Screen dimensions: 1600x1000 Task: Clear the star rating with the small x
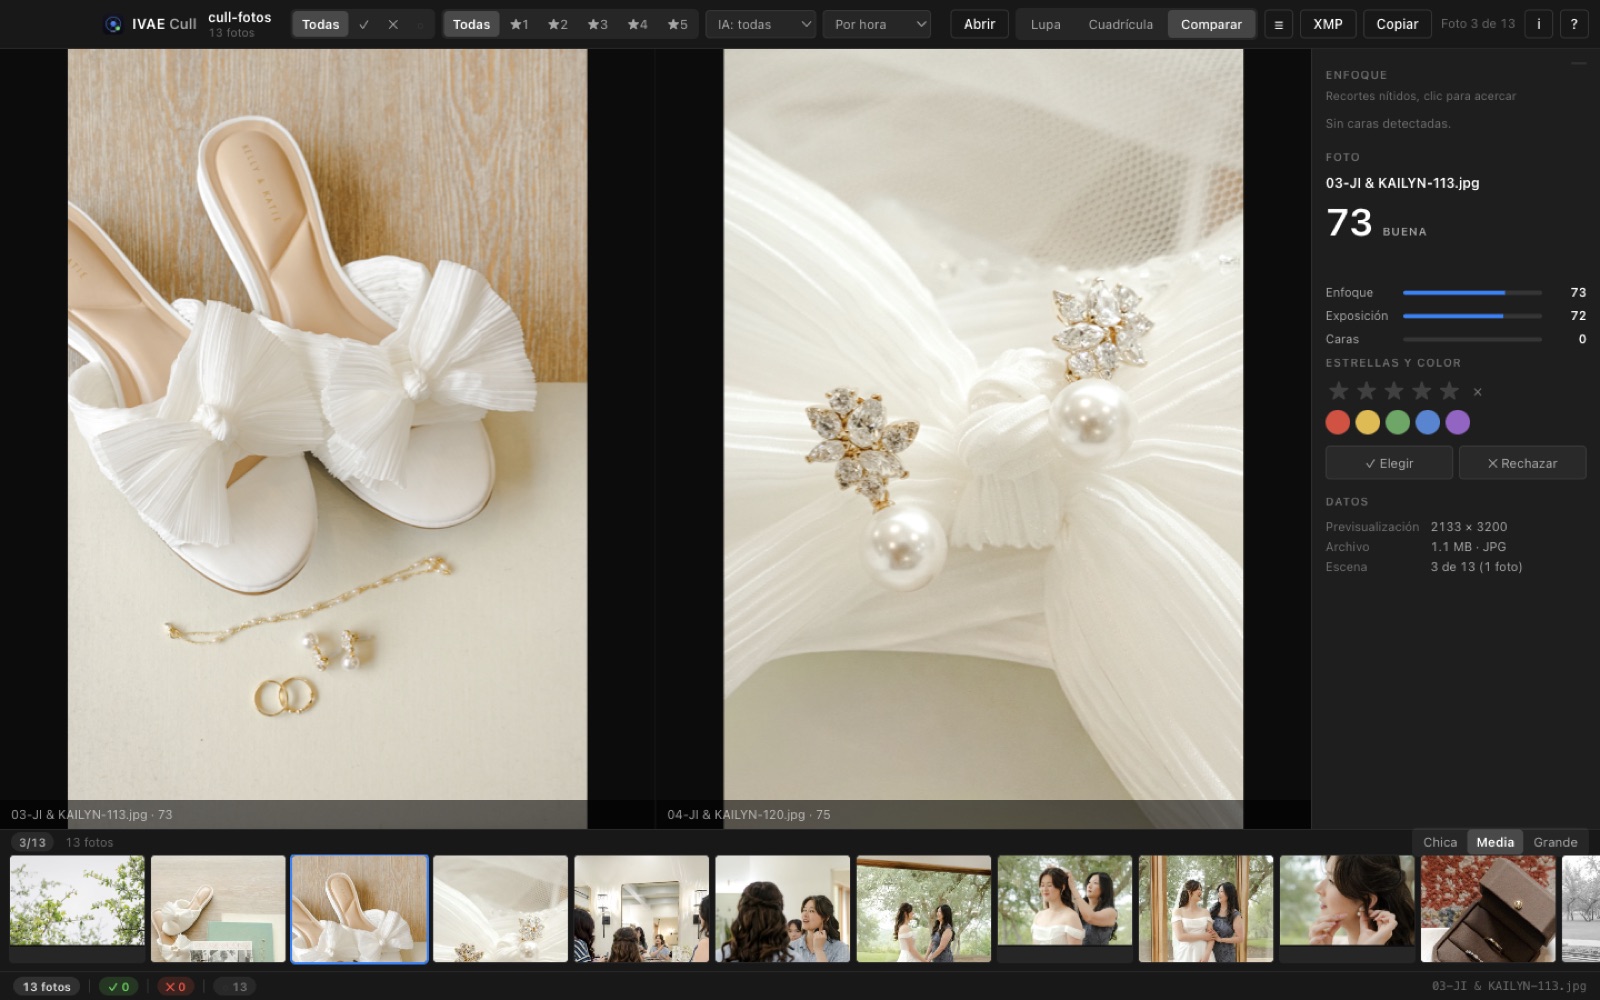[x=1477, y=392]
